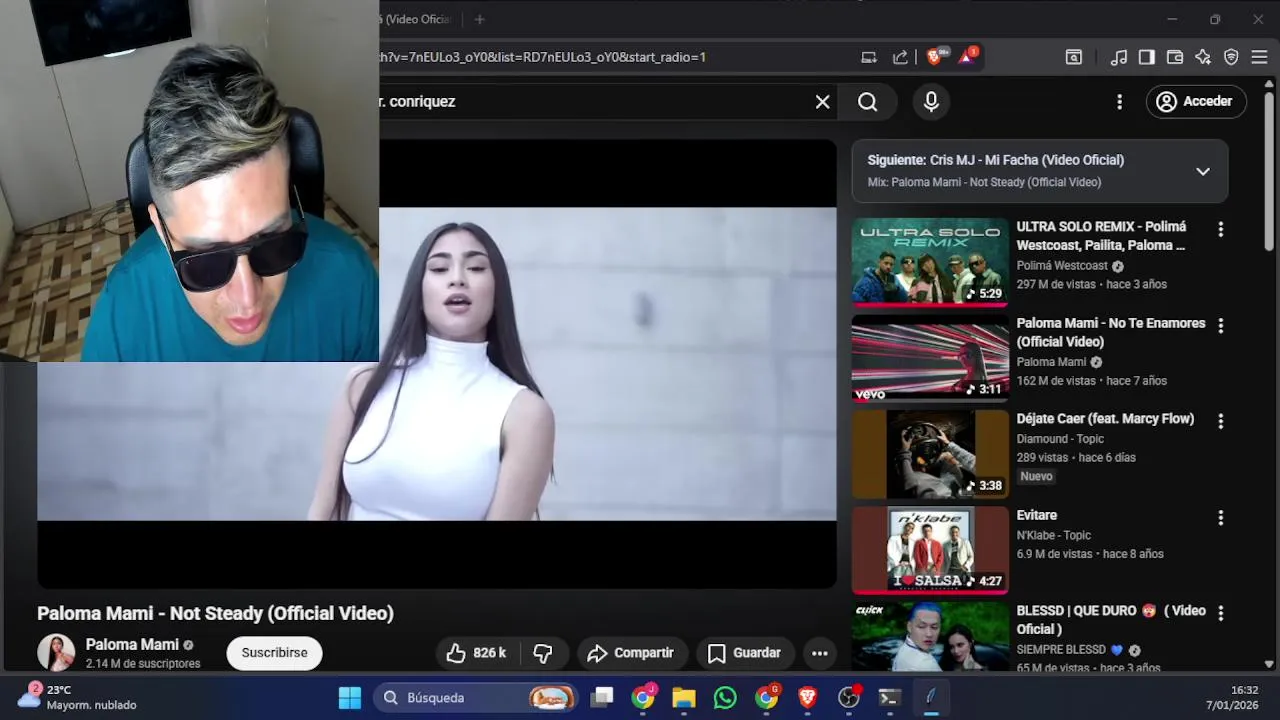Click Chrome icon between WhatsApp and Brave

pos(767,698)
